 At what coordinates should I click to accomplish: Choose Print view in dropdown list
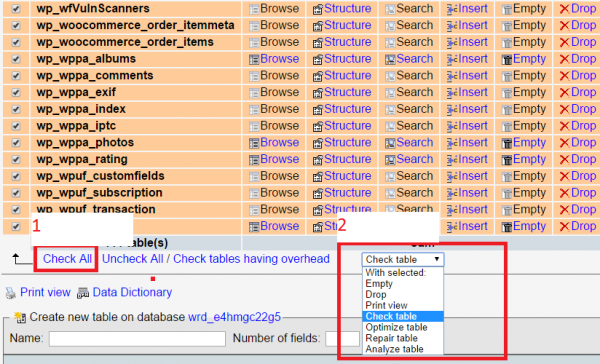click(403, 305)
